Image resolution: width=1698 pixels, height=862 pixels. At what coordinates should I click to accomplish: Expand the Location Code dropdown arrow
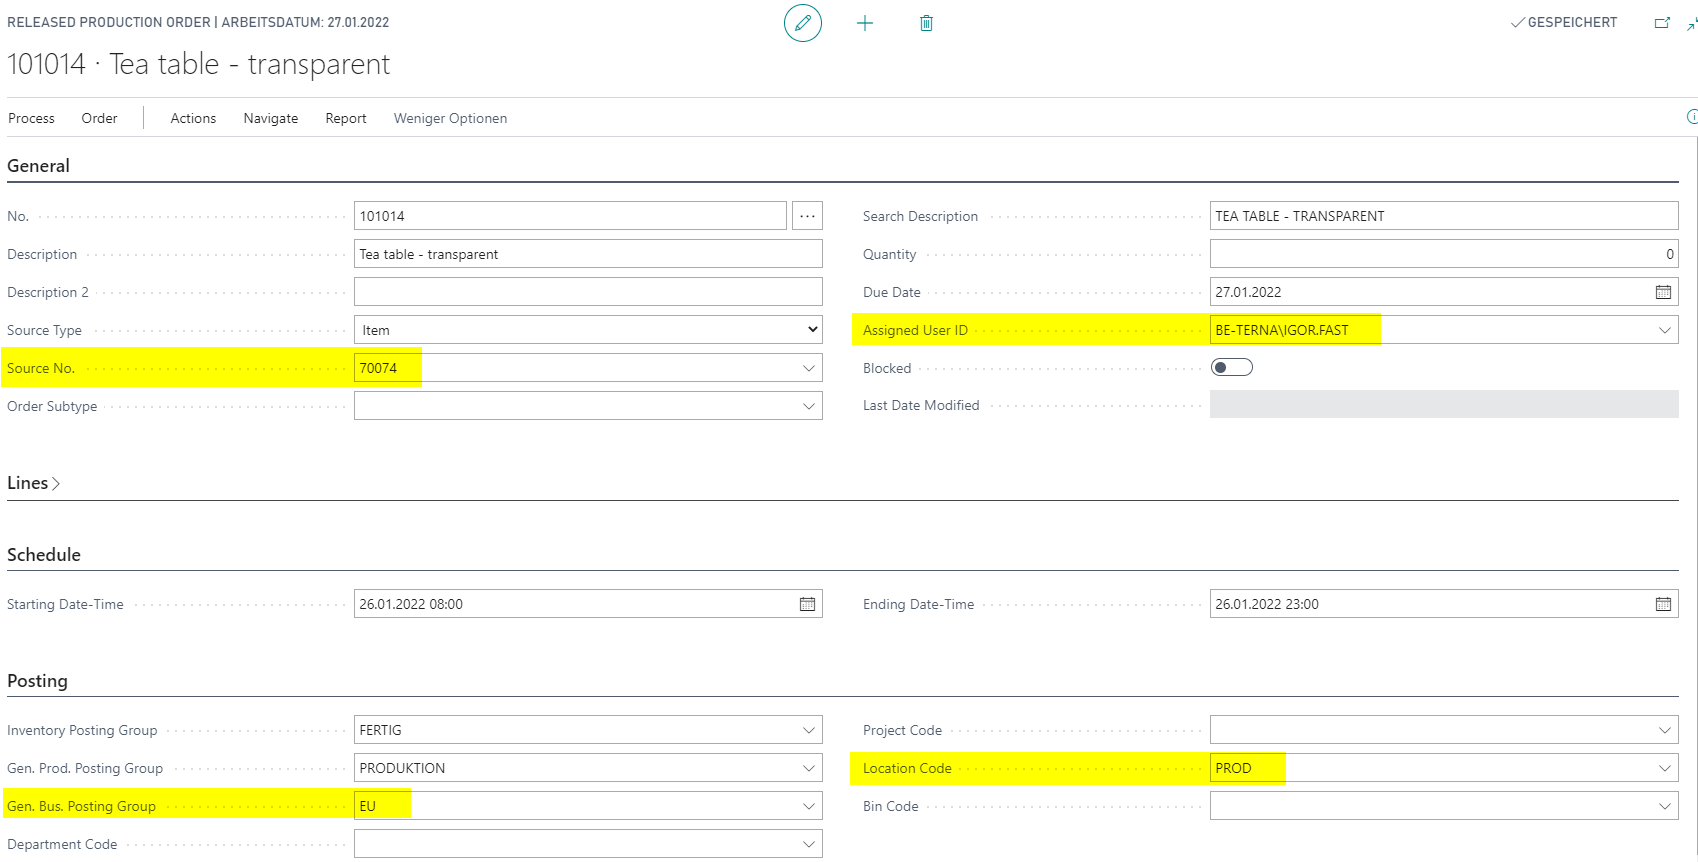(1664, 768)
